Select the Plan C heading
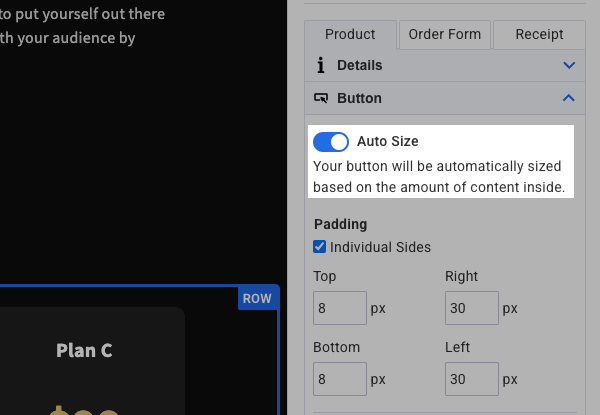The image size is (600, 415). [x=84, y=350]
